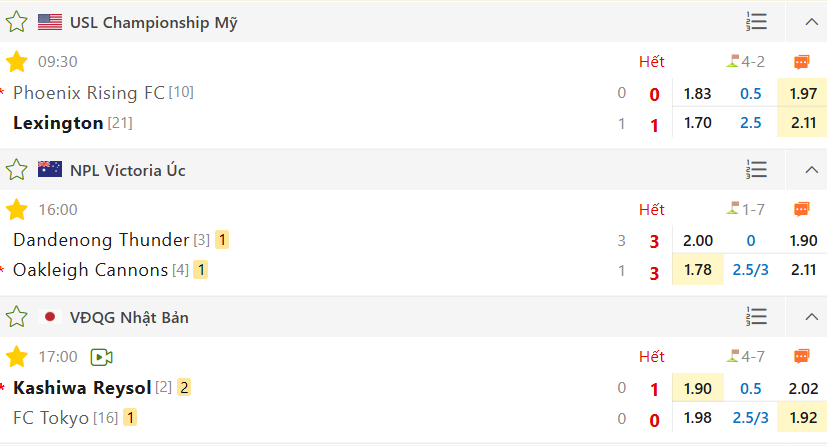Viewport: 827px width, 446px height.
Task: Click orange chat icon in Dandenong Thunder match
Action: [x=801, y=209]
